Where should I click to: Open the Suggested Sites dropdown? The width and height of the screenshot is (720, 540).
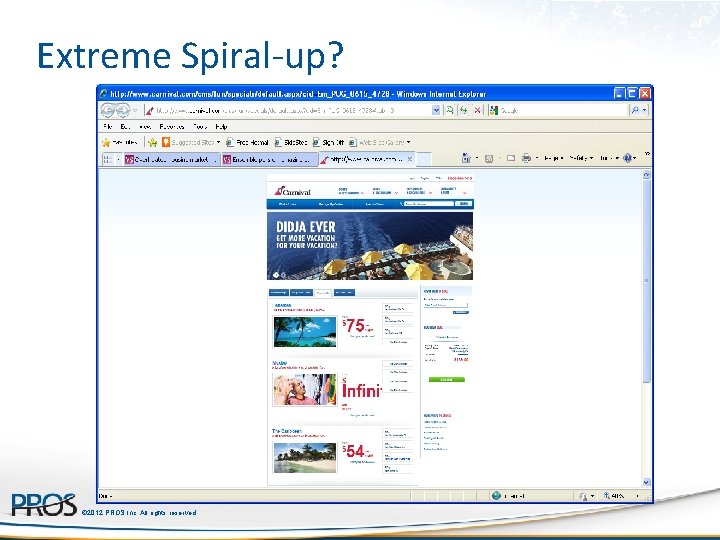191,142
